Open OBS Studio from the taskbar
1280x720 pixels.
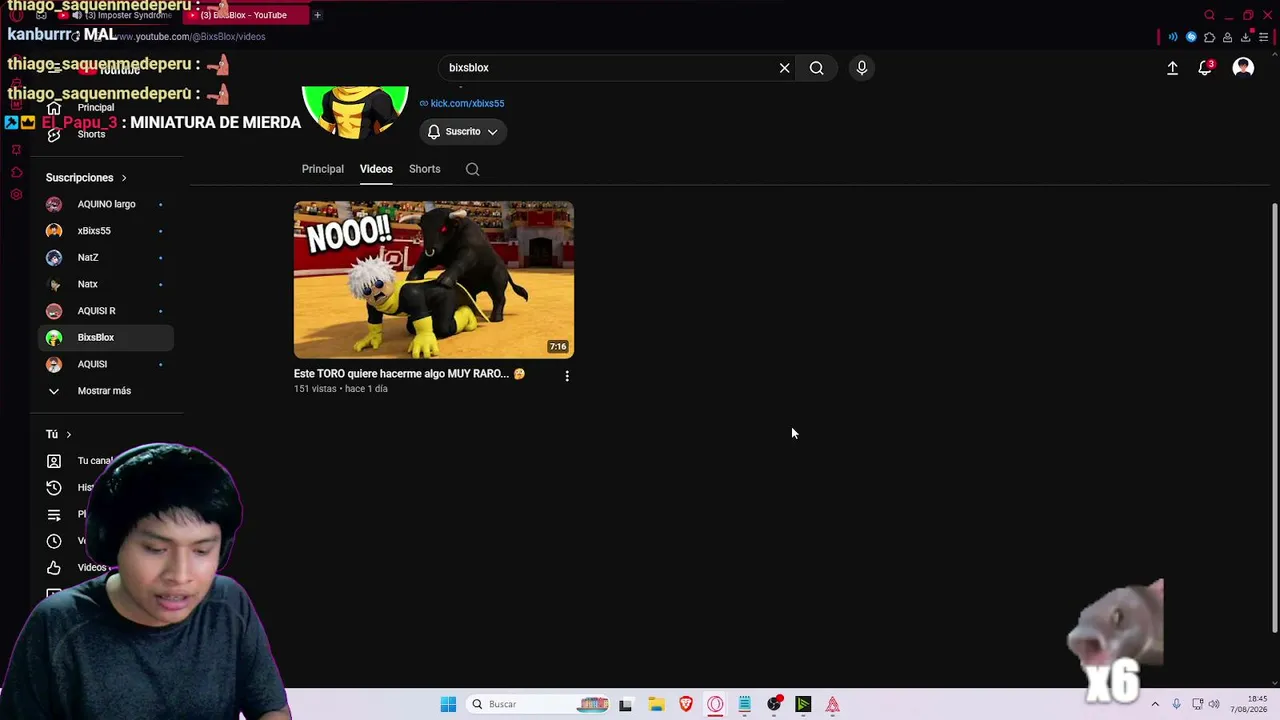point(774,704)
